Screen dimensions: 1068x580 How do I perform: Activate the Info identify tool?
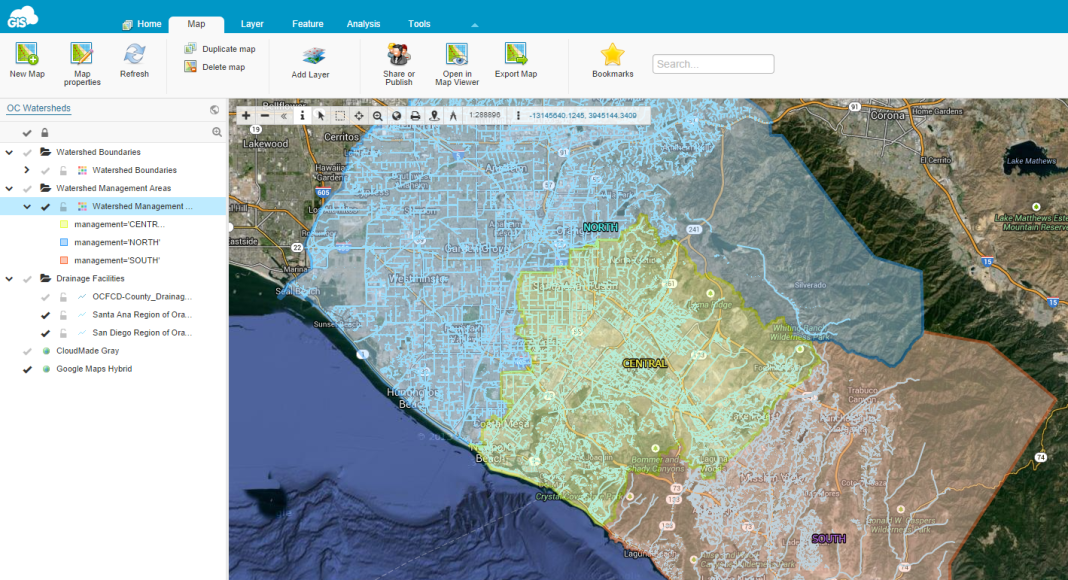302,116
